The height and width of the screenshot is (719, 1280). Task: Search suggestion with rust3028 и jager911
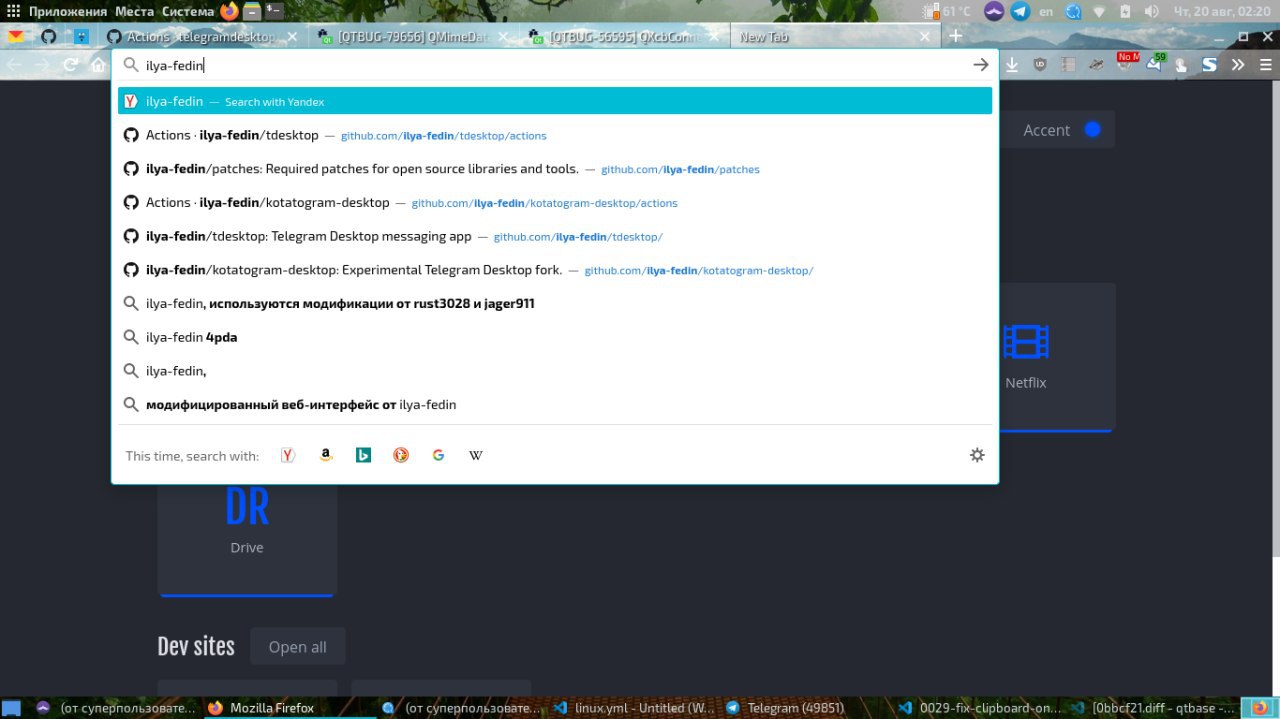tap(555, 303)
